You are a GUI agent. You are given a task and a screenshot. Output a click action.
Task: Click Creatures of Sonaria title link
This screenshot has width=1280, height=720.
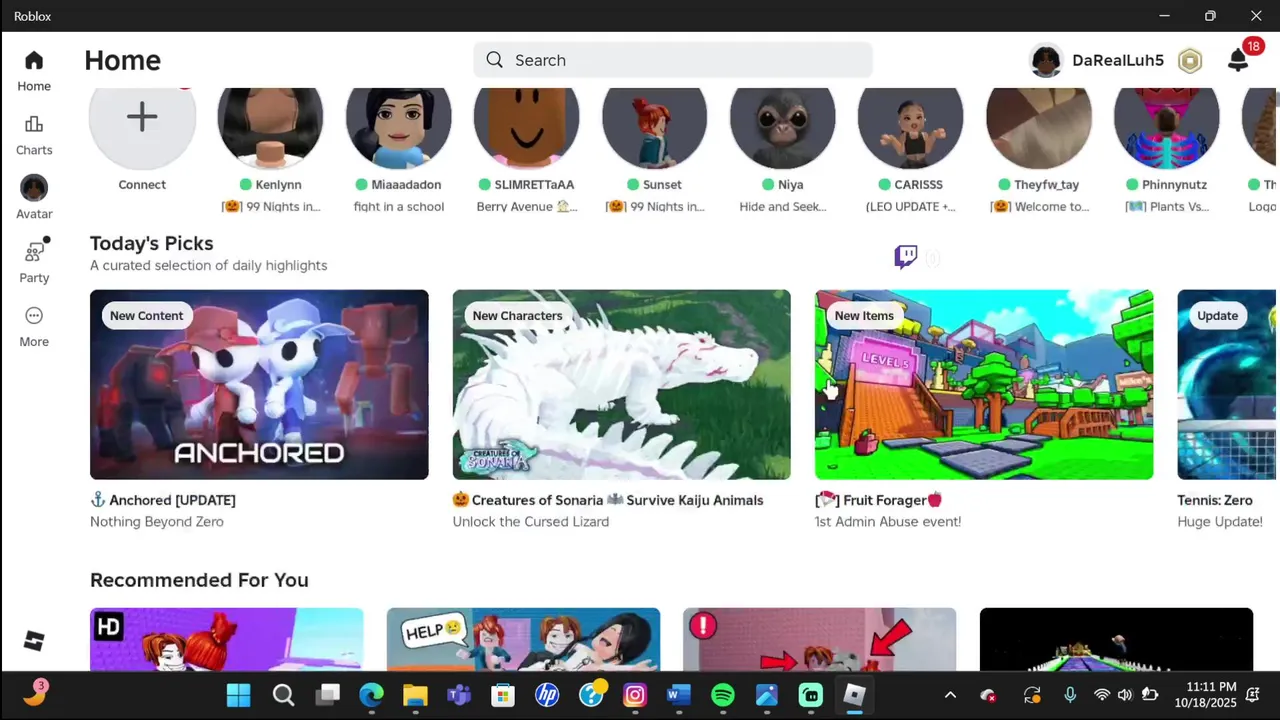coord(608,500)
